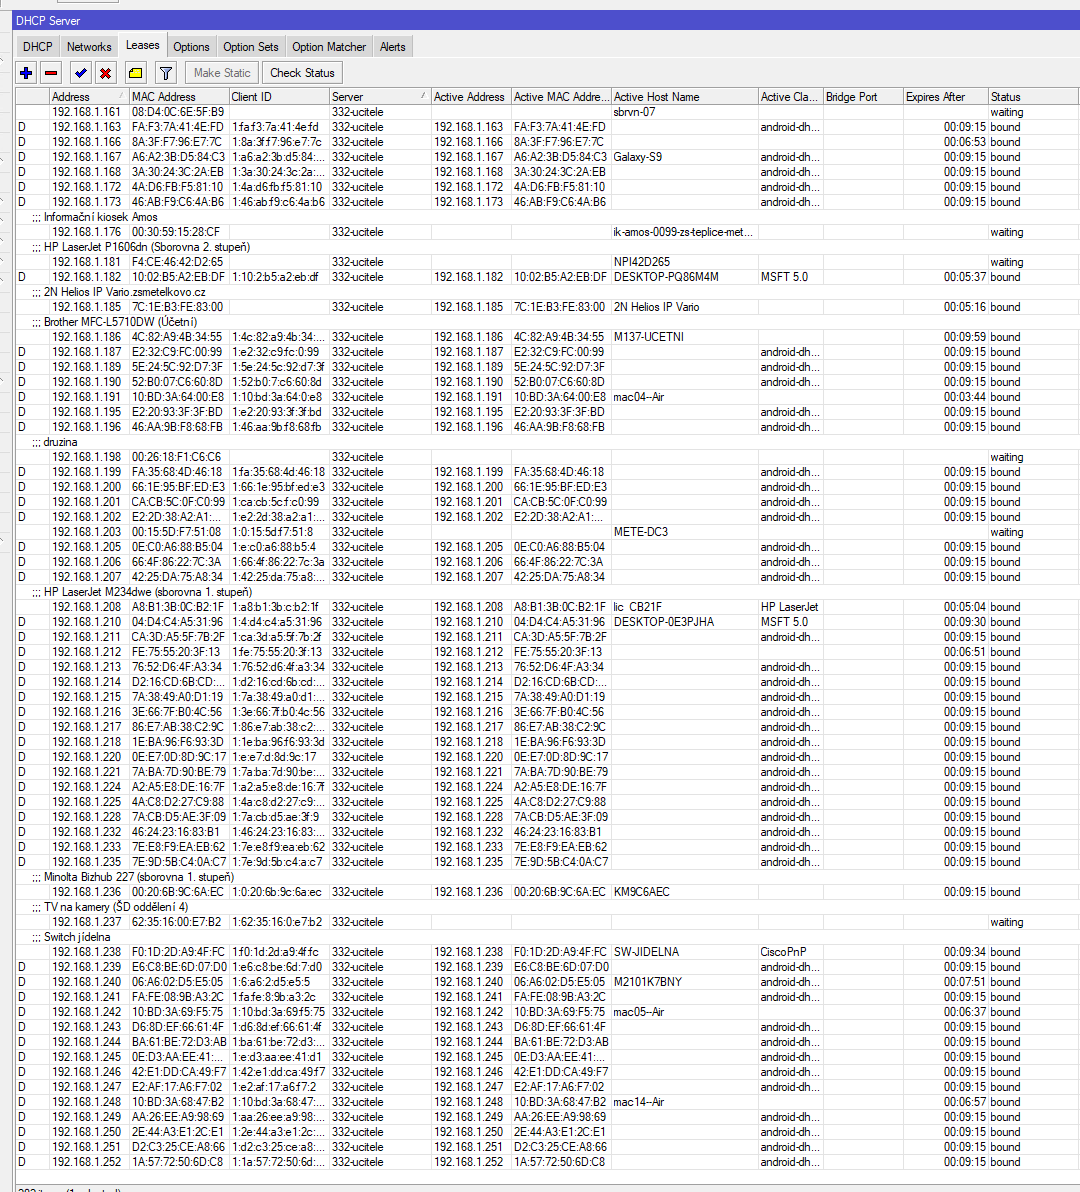Open the Option Matcher tab
Viewport: 1080px width, 1192px height.
[x=329, y=47]
